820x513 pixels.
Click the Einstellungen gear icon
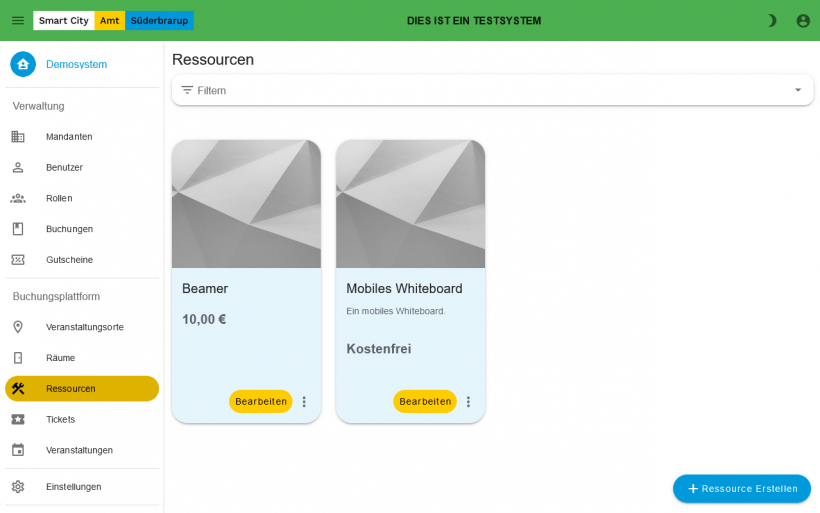[18, 487]
